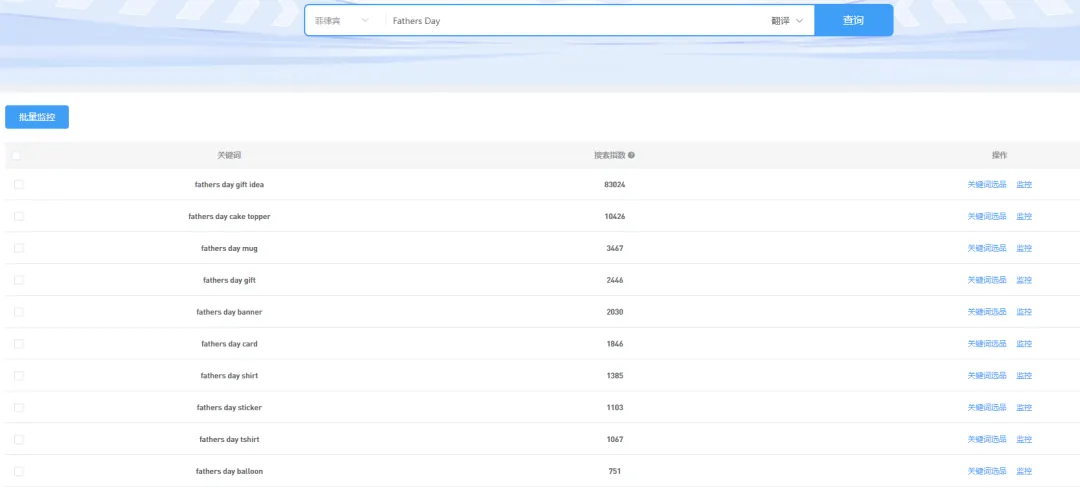This screenshot has height=494, width=1080.
Task: Open 关键词选品 for fathers day tshirt
Action: 987,440
